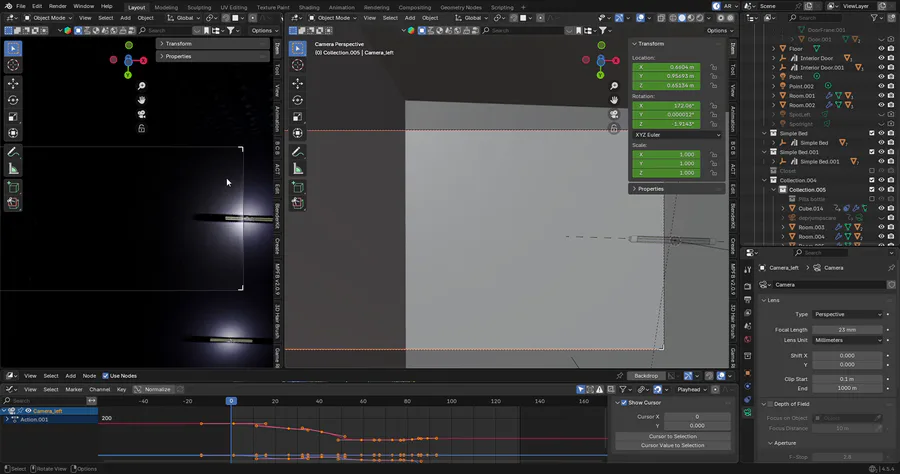Open the XYZ Euler rotation mode dropdown
The image size is (900, 474).
tap(676, 134)
